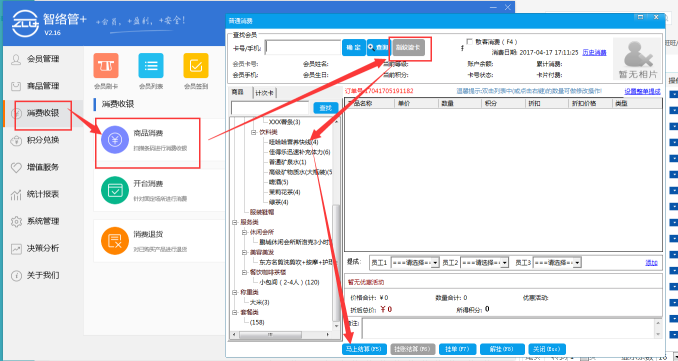Click the product search box above the tree
678x361 pixels.
coord(270,108)
